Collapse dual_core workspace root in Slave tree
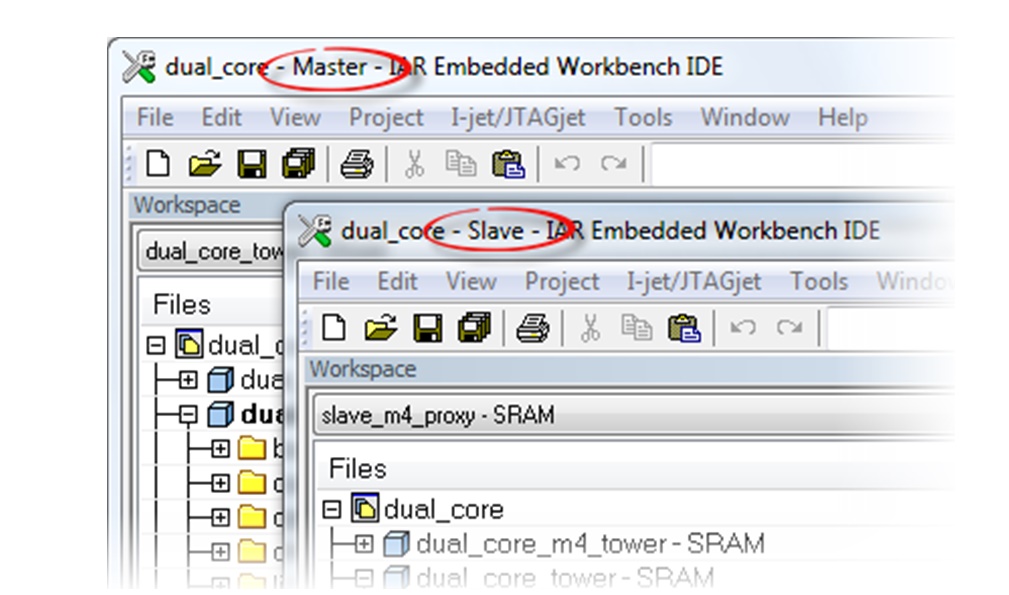 pos(333,510)
